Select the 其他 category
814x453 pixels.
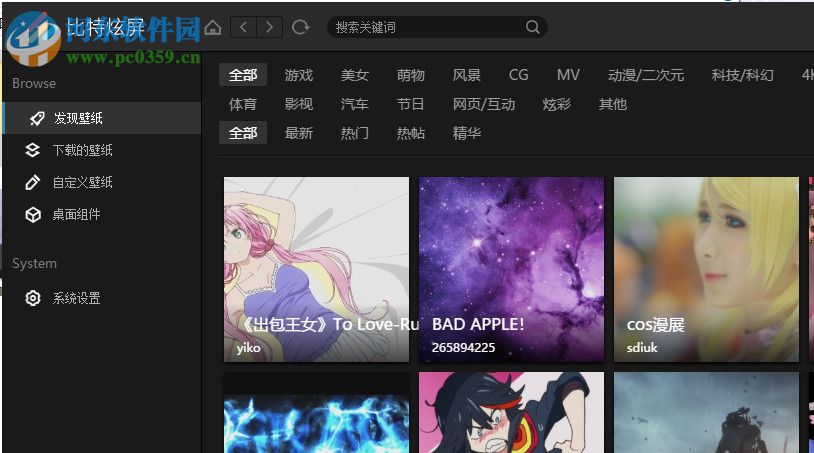click(x=613, y=104)
